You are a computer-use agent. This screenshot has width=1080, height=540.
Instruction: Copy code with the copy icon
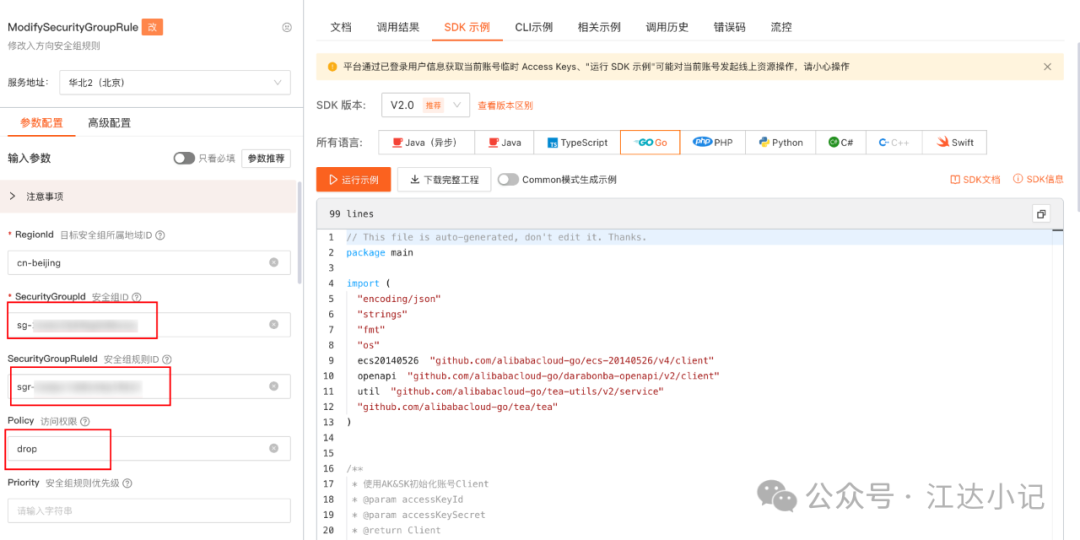click(1041, 214)
